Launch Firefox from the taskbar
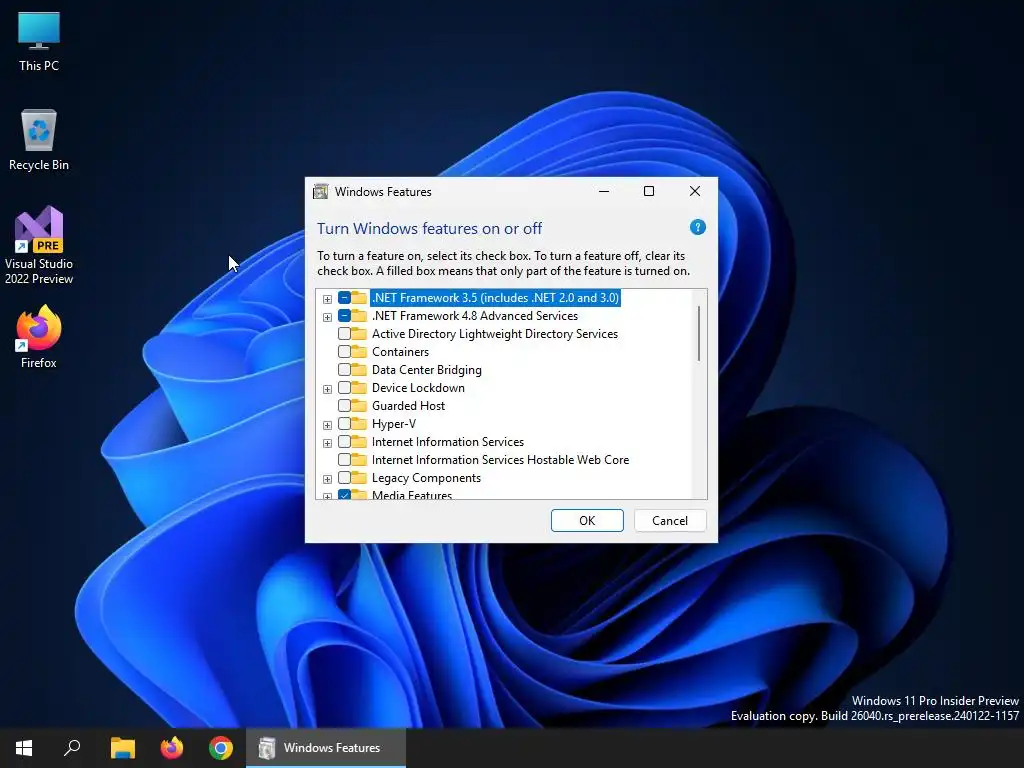 coord(172,748)
